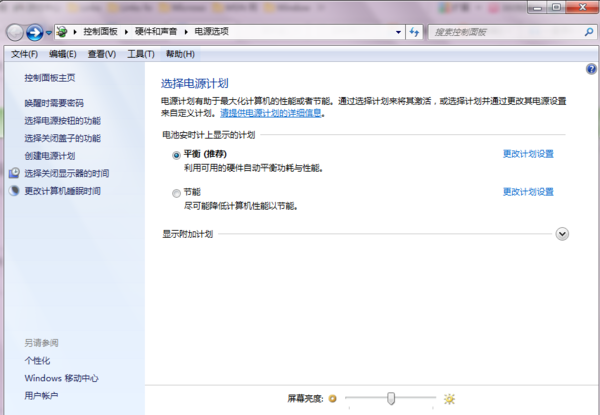Select the 平衡 (推荐) power plan radio button

(x=176, y=155)
